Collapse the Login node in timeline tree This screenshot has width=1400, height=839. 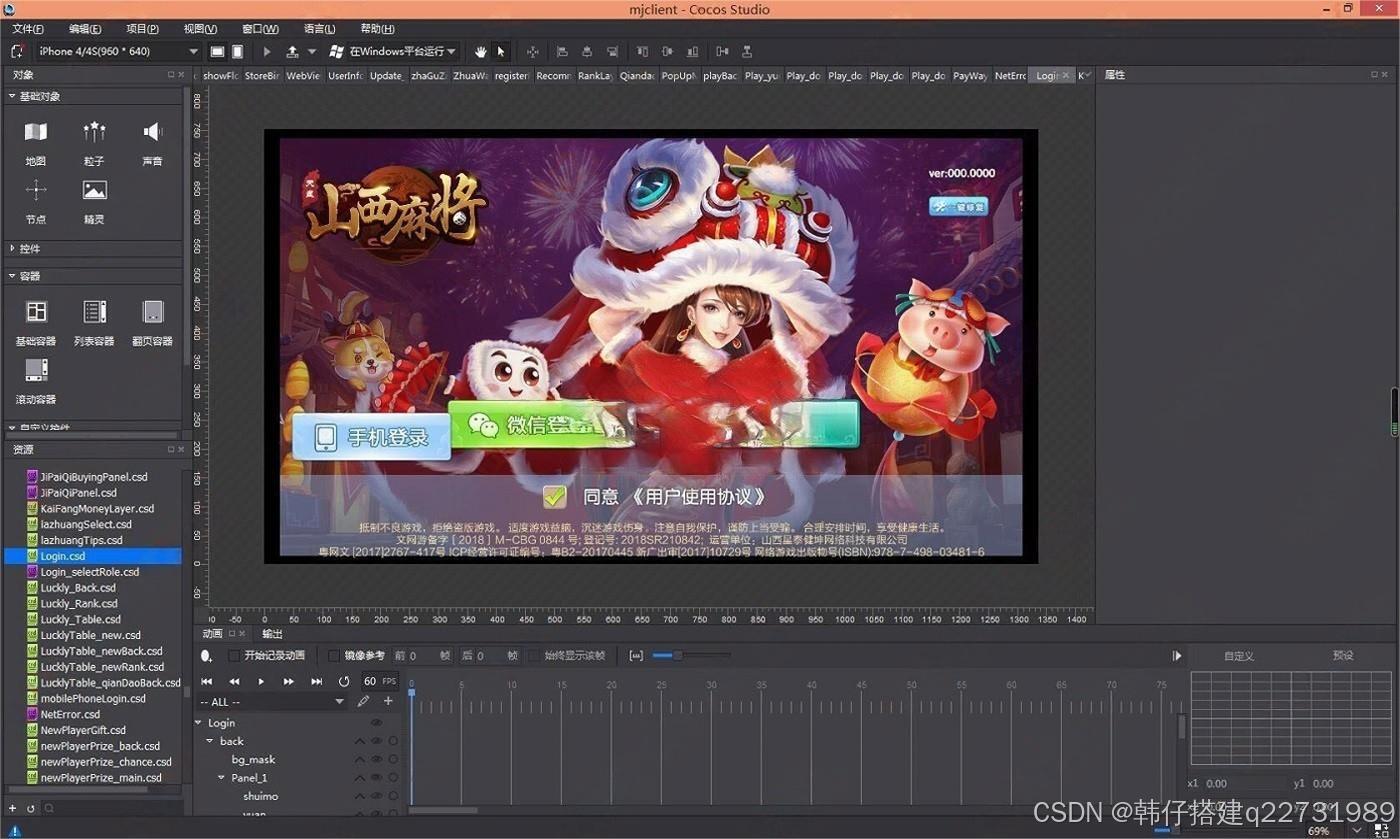tap(199, 723)
